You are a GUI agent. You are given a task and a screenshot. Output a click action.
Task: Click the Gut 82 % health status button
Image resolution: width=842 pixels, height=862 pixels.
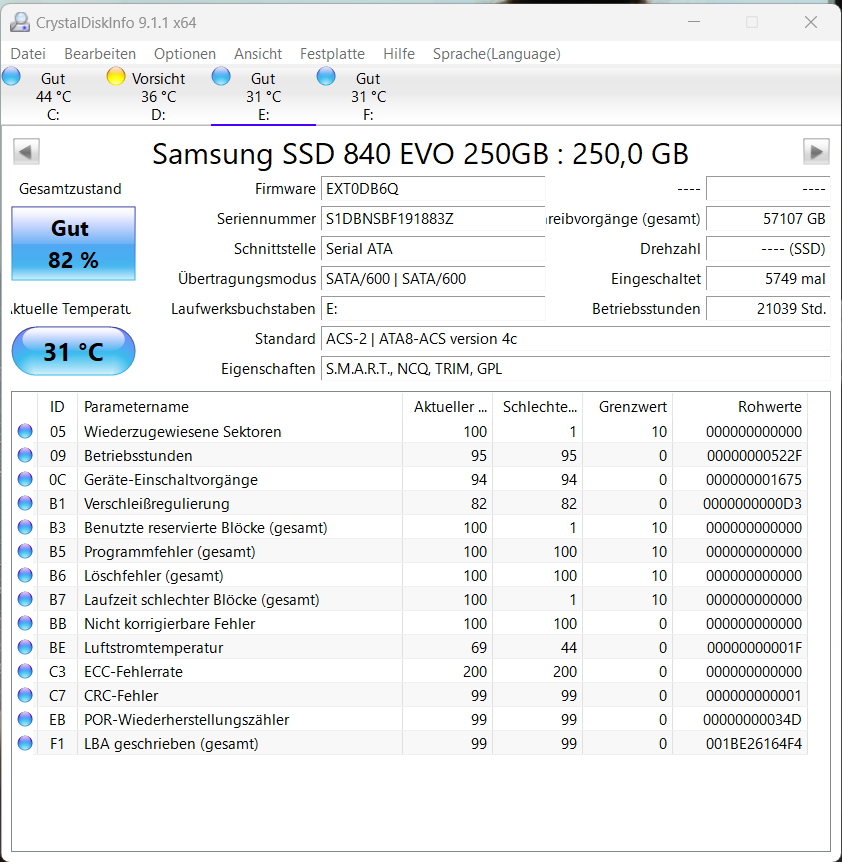(74, 244)
